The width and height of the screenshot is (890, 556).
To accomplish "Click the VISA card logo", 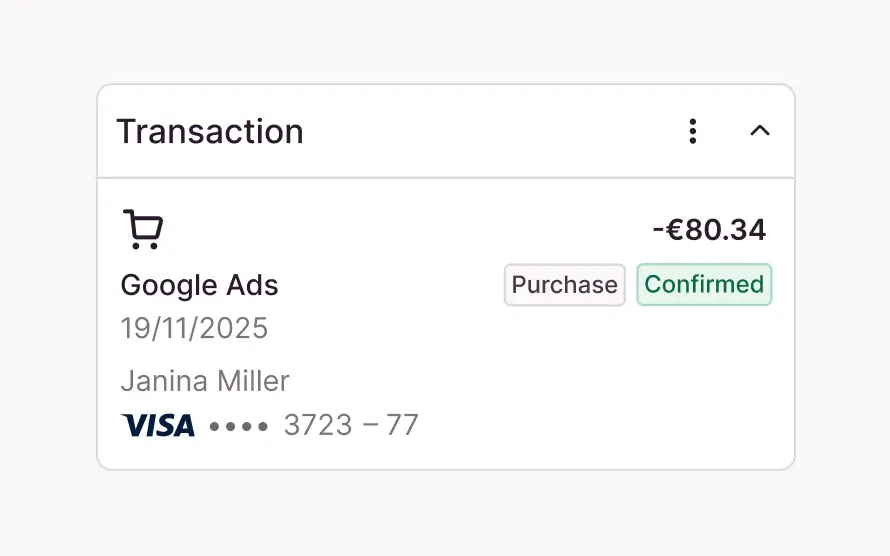I will (158, 426).
